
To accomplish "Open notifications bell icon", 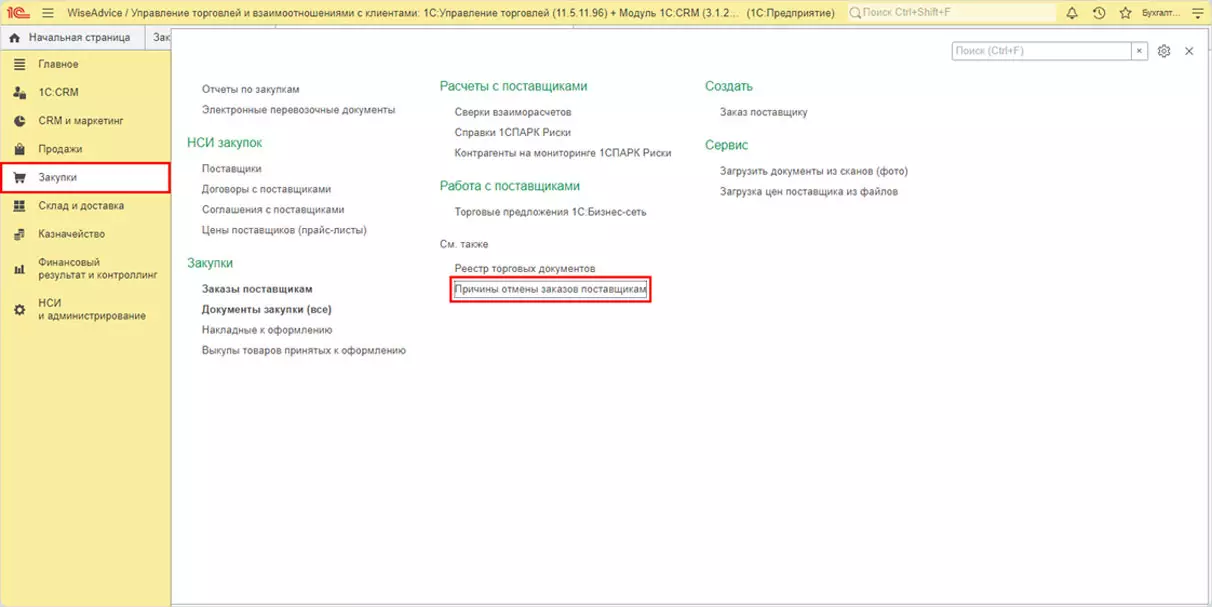I will [x=1072, y=13].
